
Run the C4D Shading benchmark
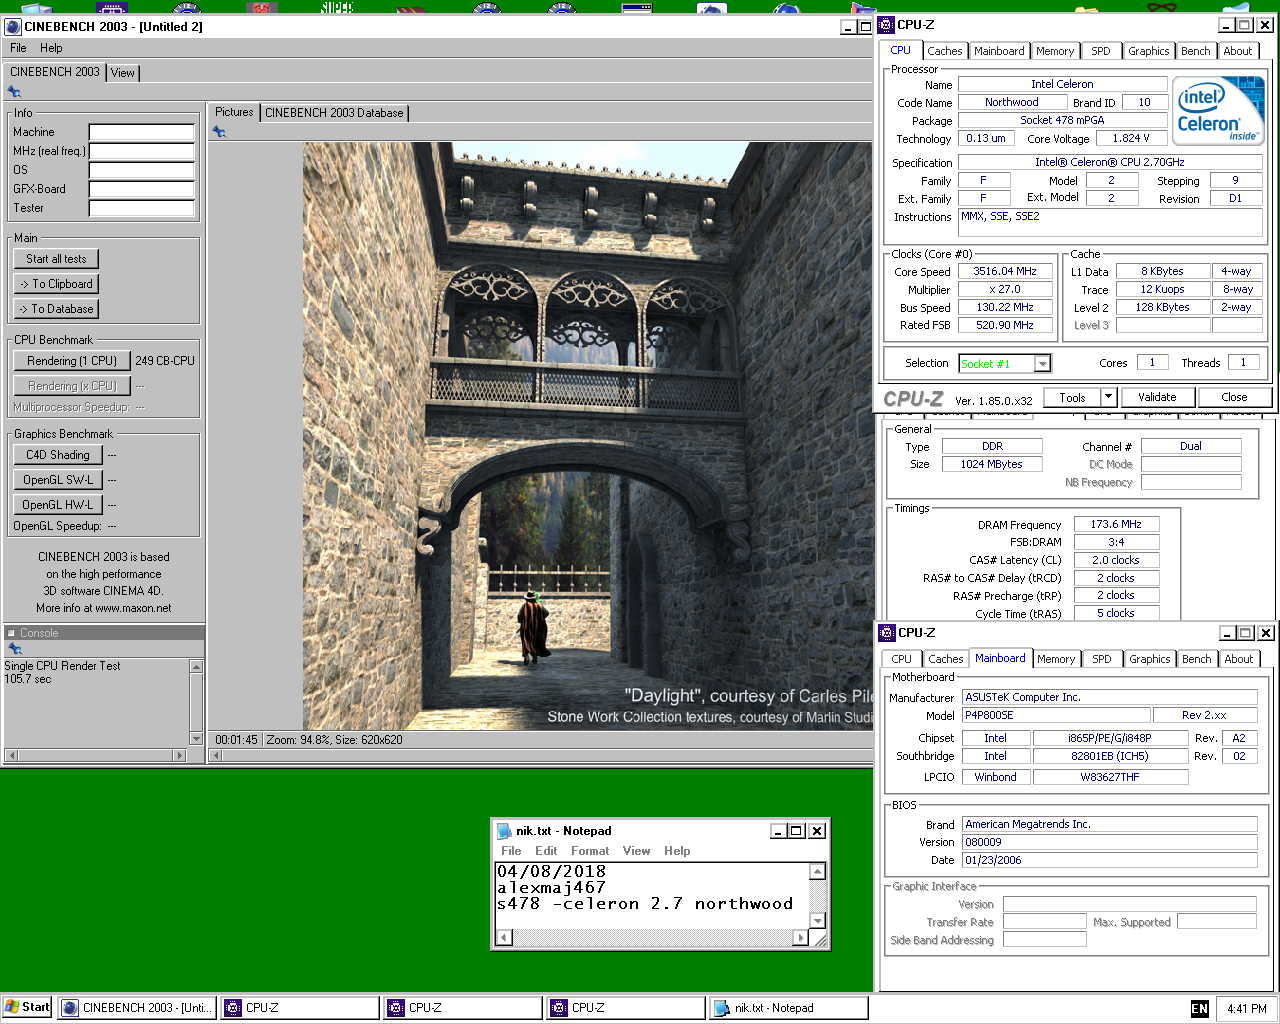(x=58, y=455)
